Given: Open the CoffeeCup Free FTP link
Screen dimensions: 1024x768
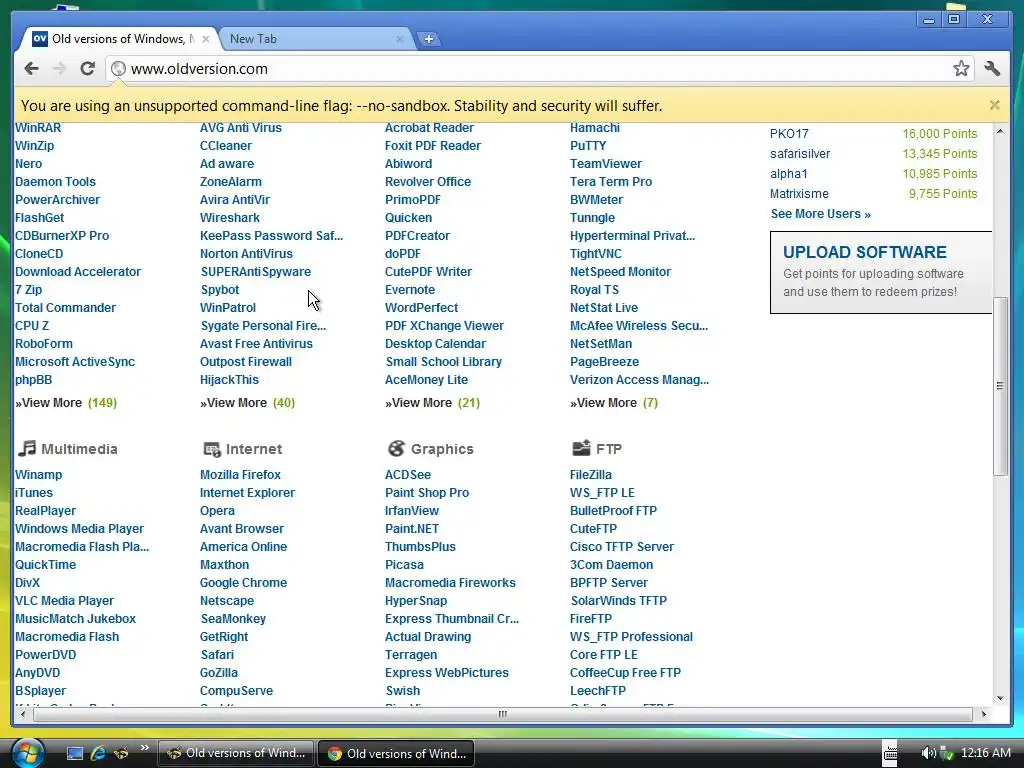Looking at the screenshot, I should click(x=625, y=673).
